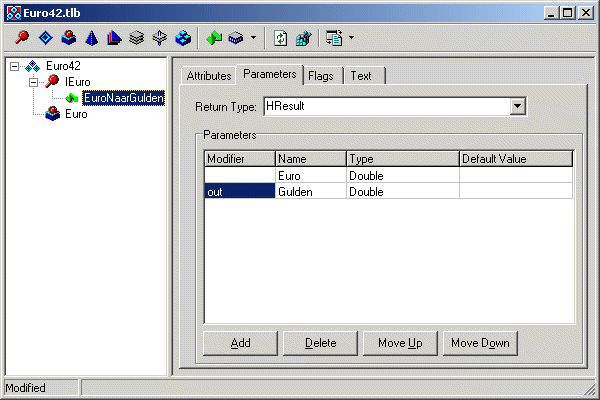Image resolution: width=600 pixels, height=400 pixels.
Task: Select the Gulden parameter name cell
Action: 310,191
